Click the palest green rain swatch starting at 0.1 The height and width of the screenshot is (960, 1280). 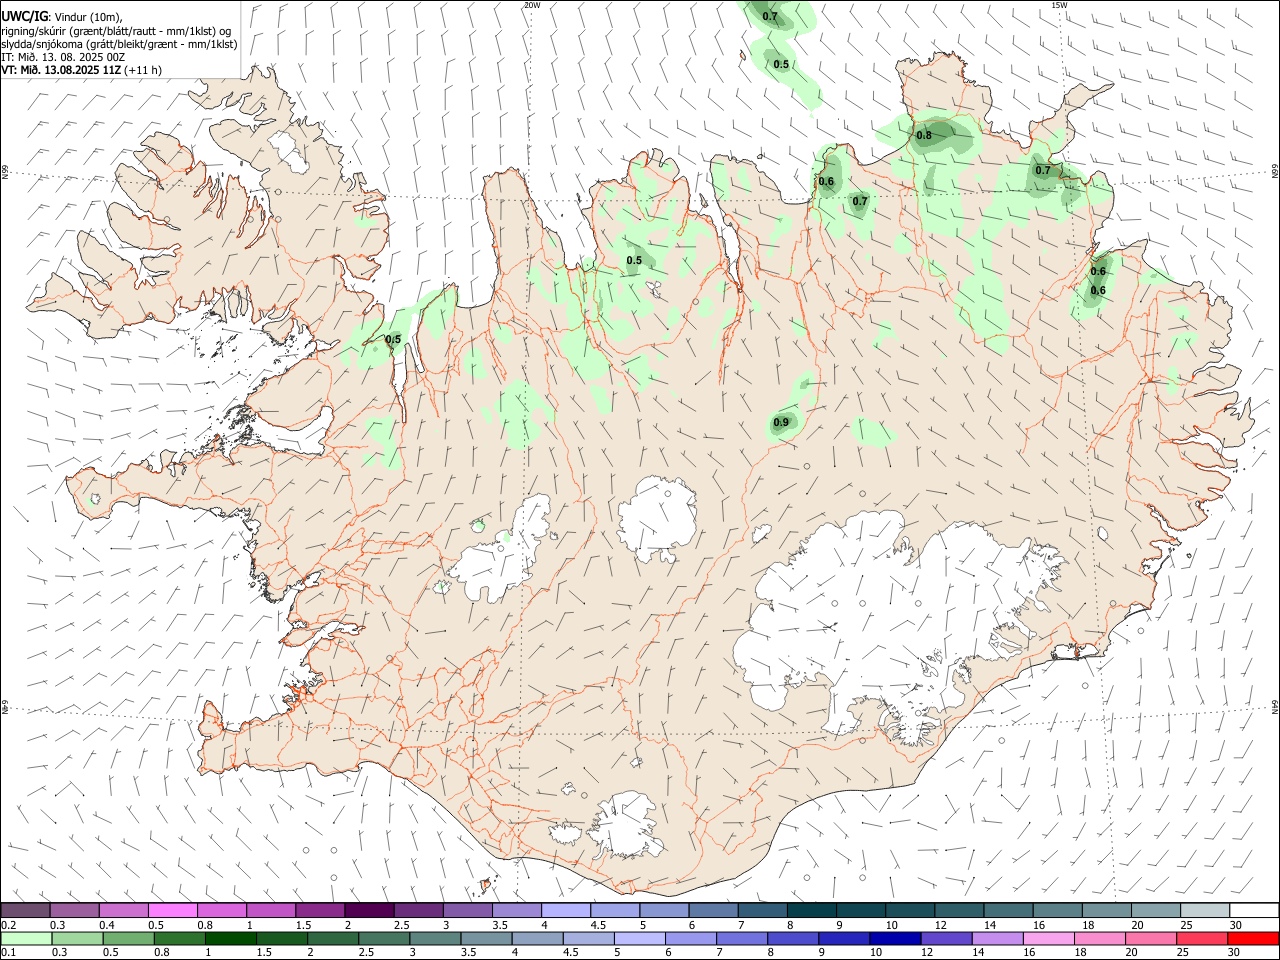[26, 938]
